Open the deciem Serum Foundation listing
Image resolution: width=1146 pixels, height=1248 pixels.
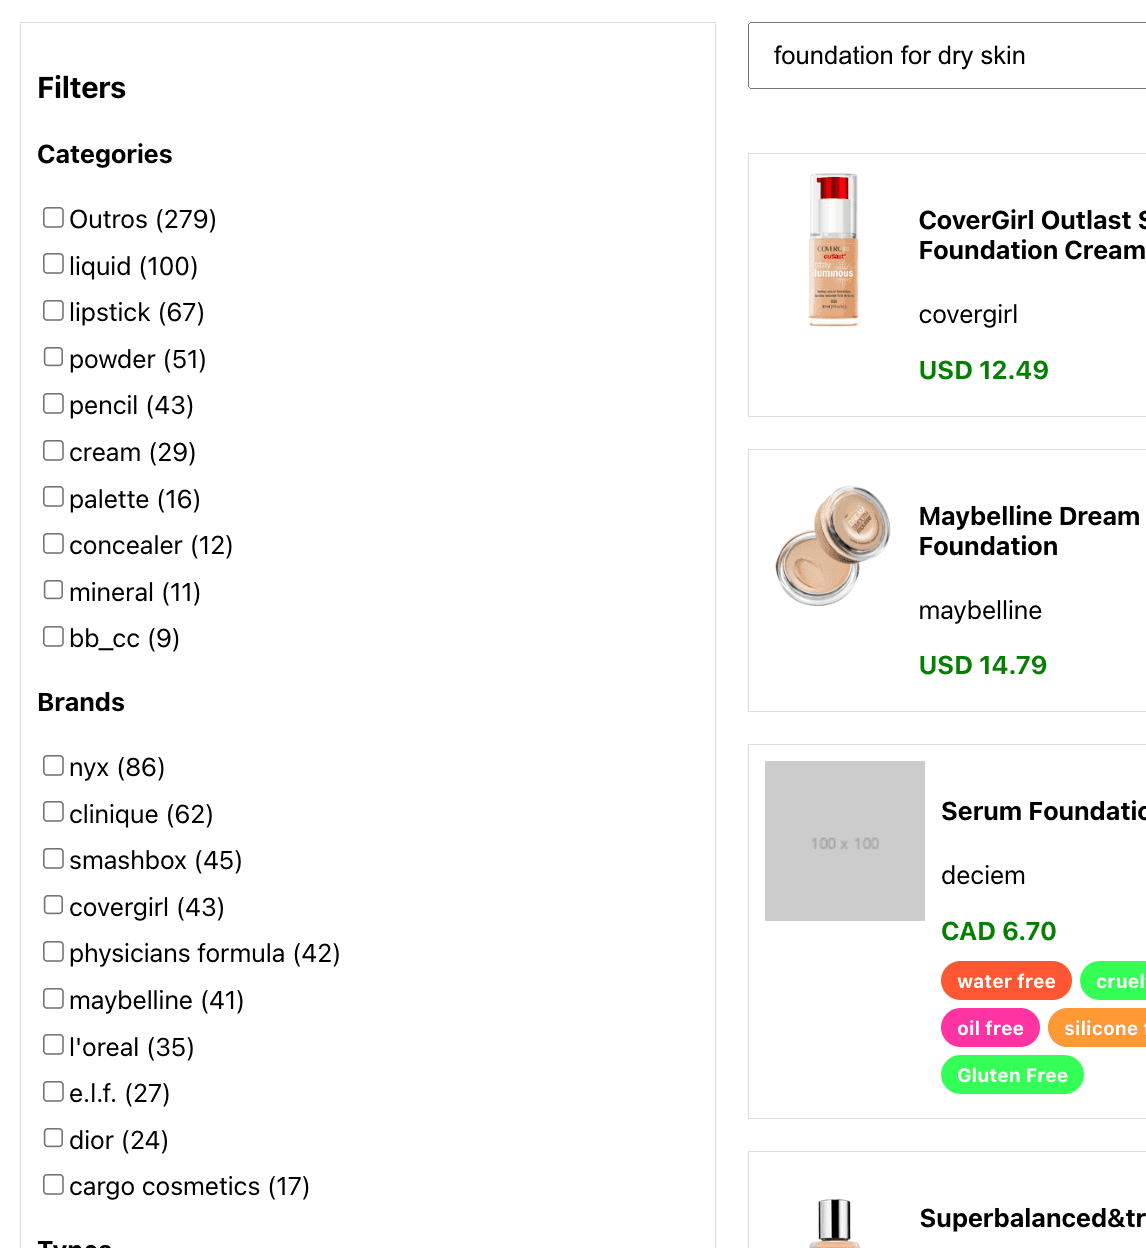coord(1042,811)
